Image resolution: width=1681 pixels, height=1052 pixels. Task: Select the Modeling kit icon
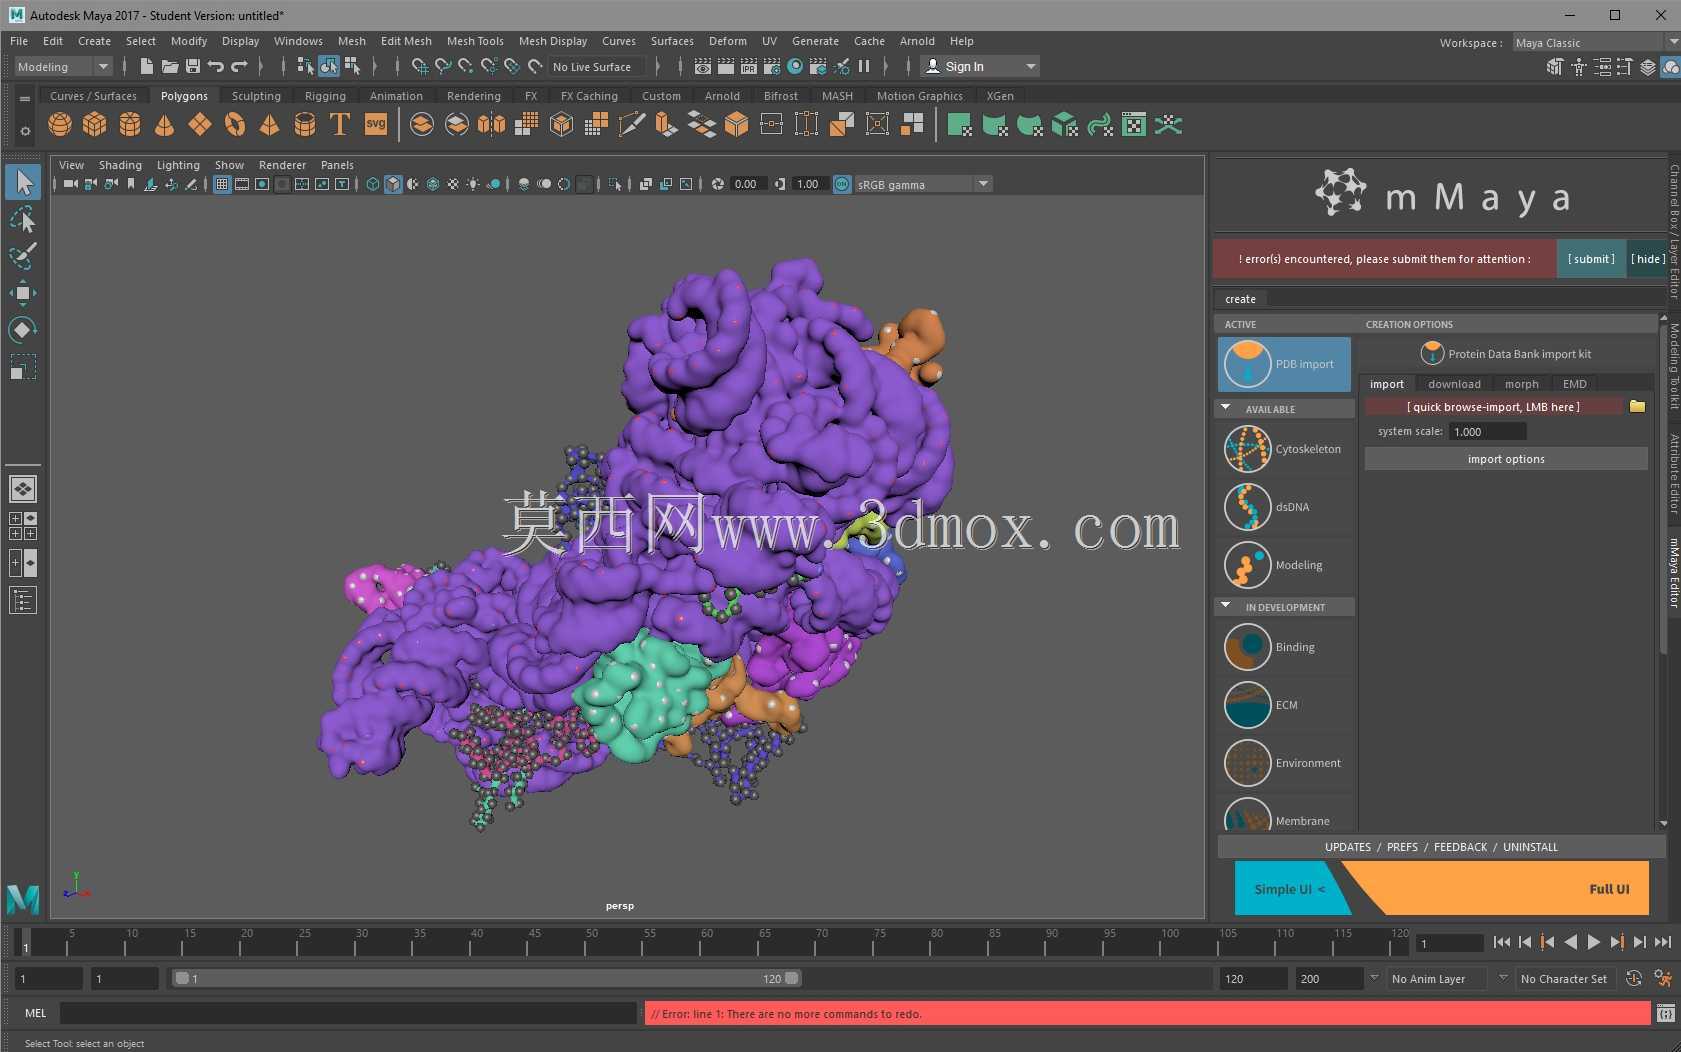(x=1248, y=565)
